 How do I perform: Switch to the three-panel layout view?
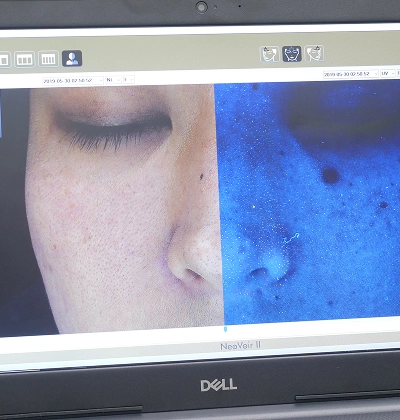tap(25, 60)
